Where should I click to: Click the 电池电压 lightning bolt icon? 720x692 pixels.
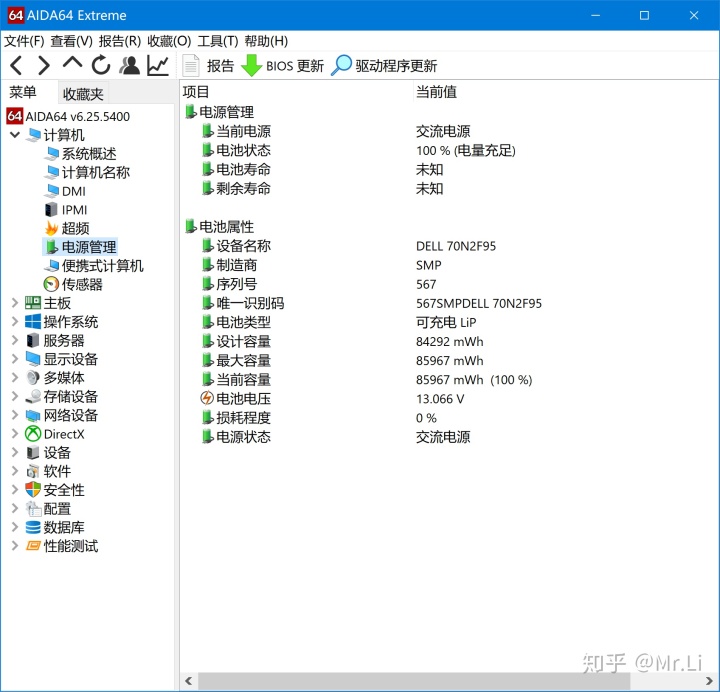[207, 398]
